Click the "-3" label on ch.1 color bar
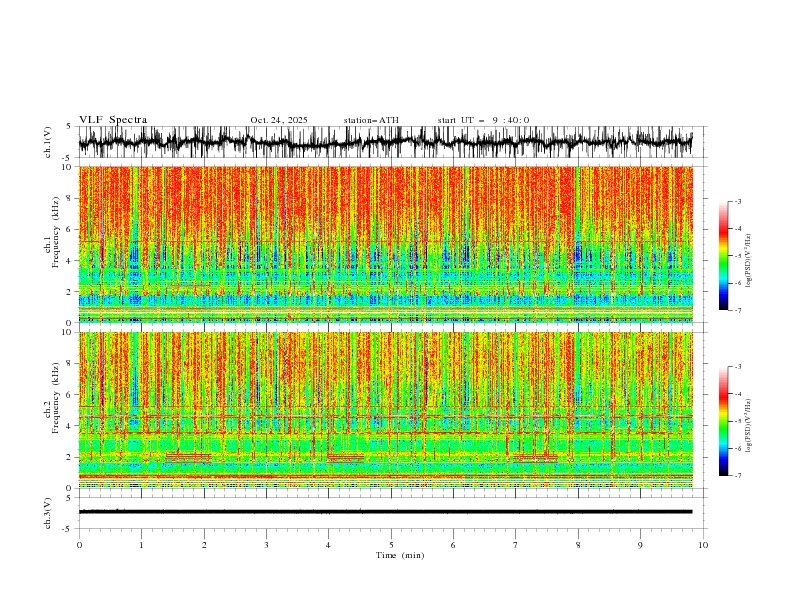 pos(738,201)
